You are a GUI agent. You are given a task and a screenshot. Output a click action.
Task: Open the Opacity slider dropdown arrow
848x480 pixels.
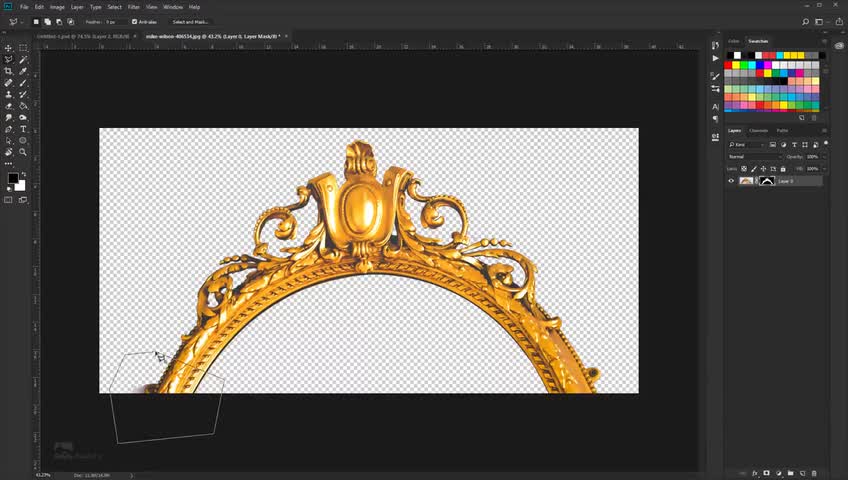824,157
